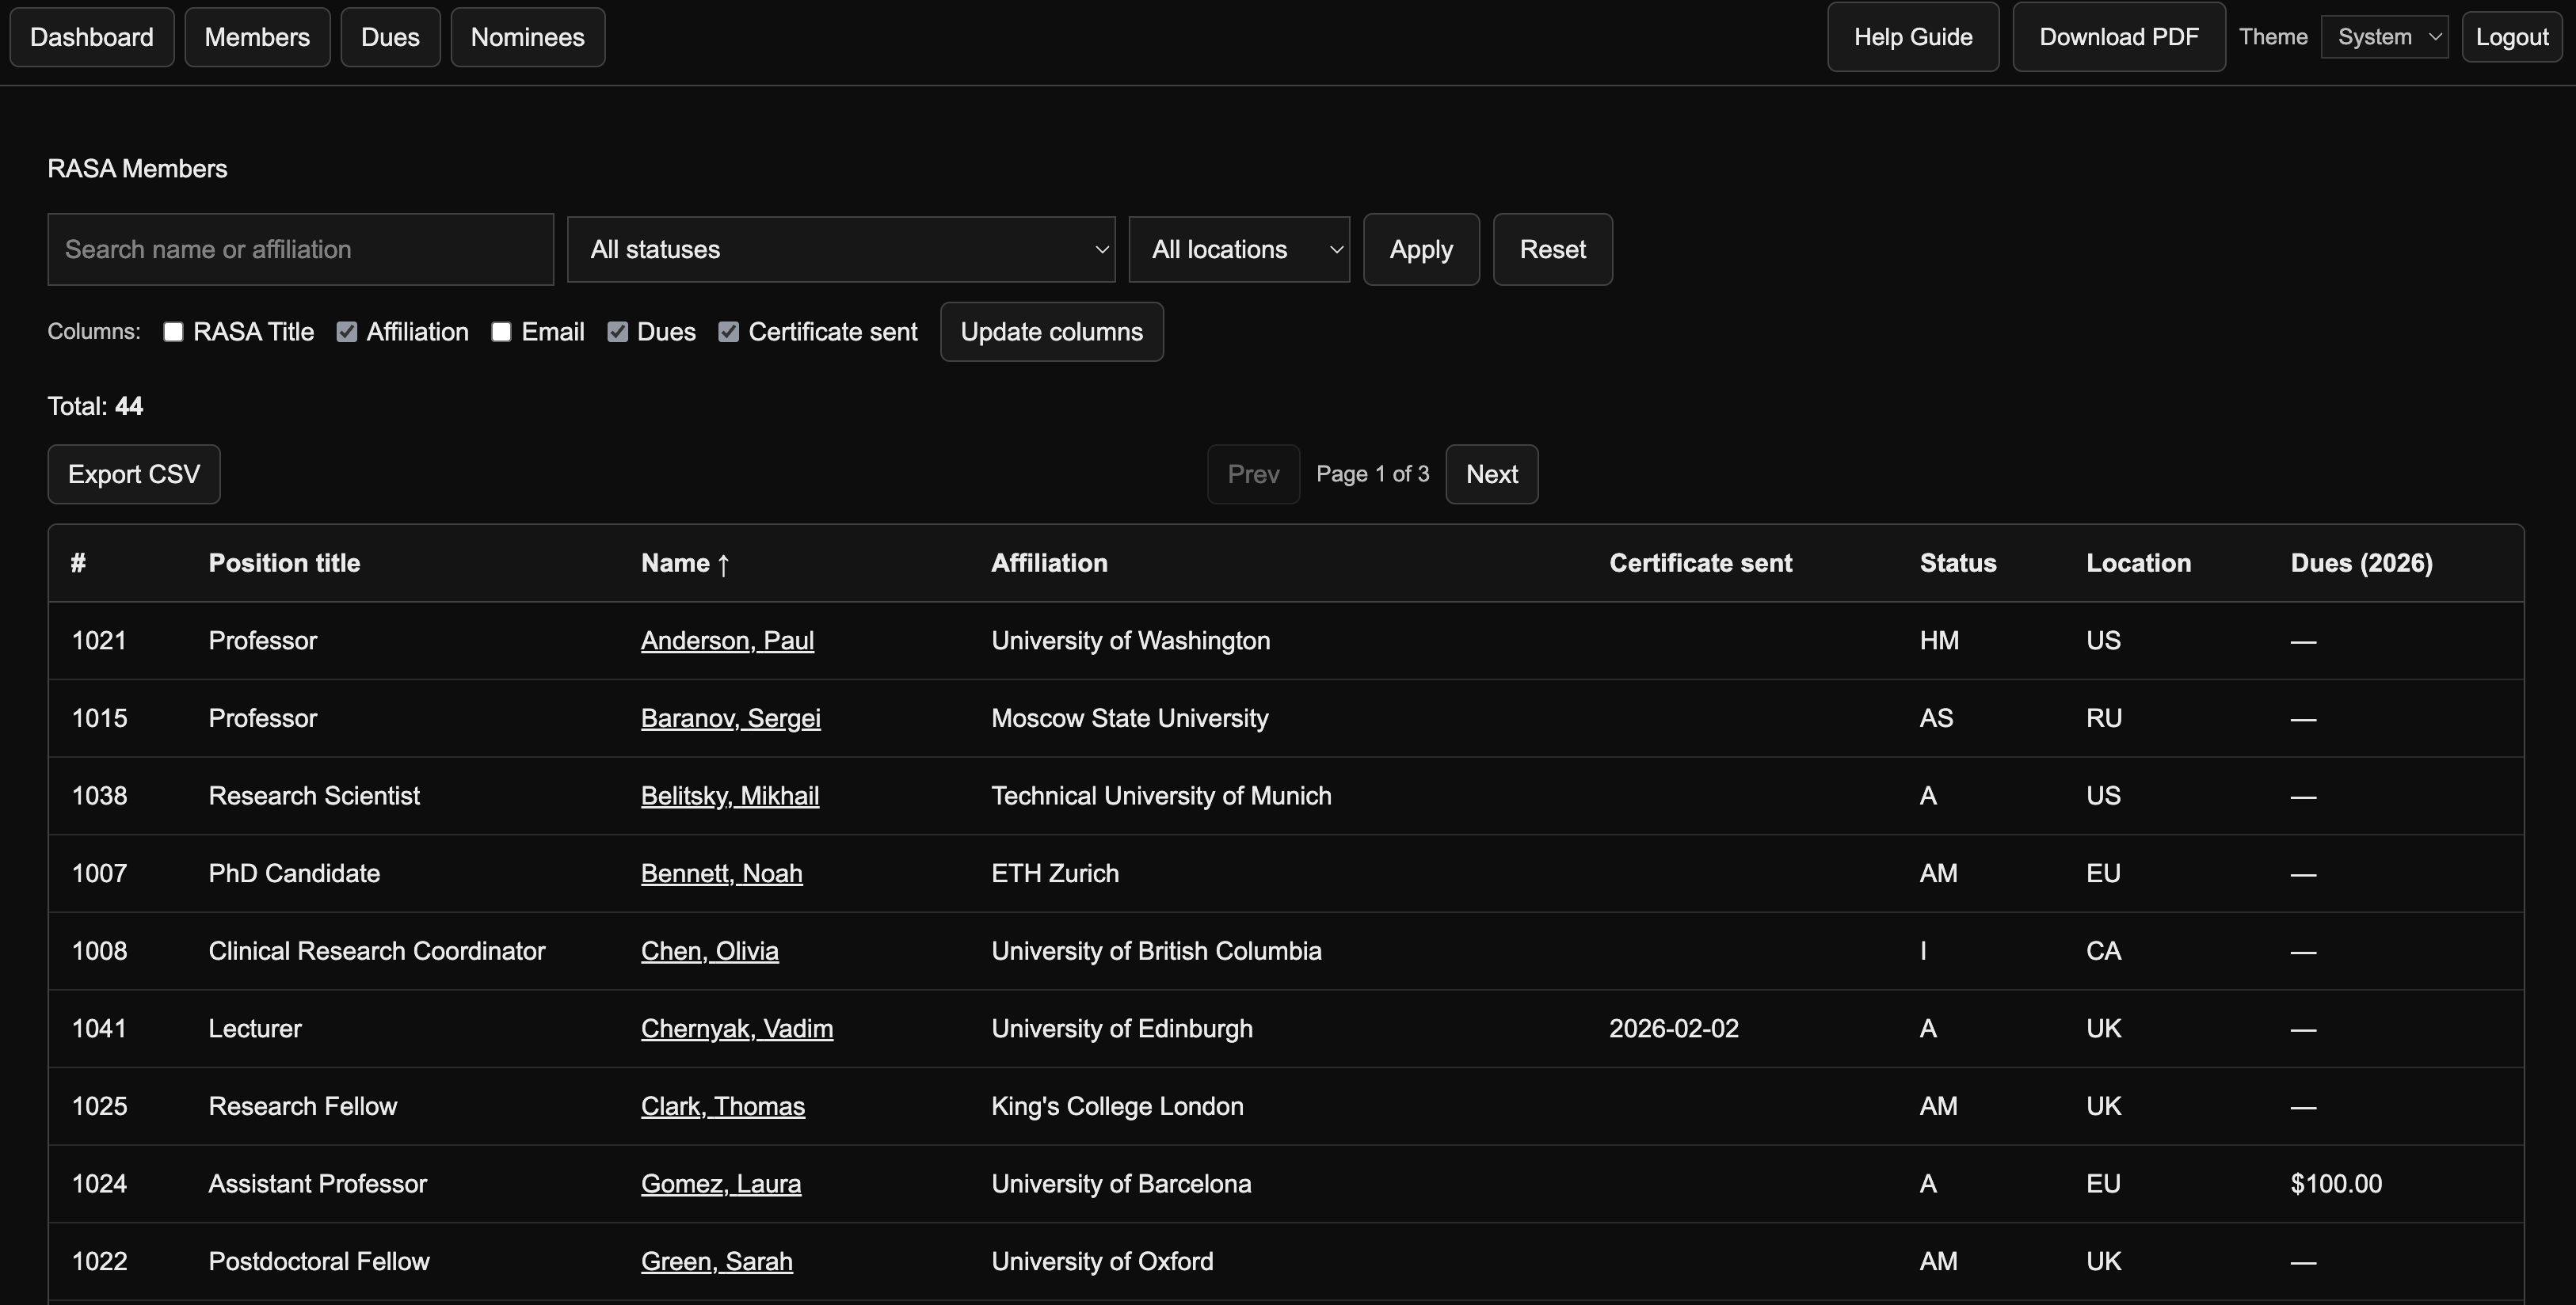Enable the RASA Title column checkbox
This screenshot has height=1305, width=2576.
coord(174,332)
